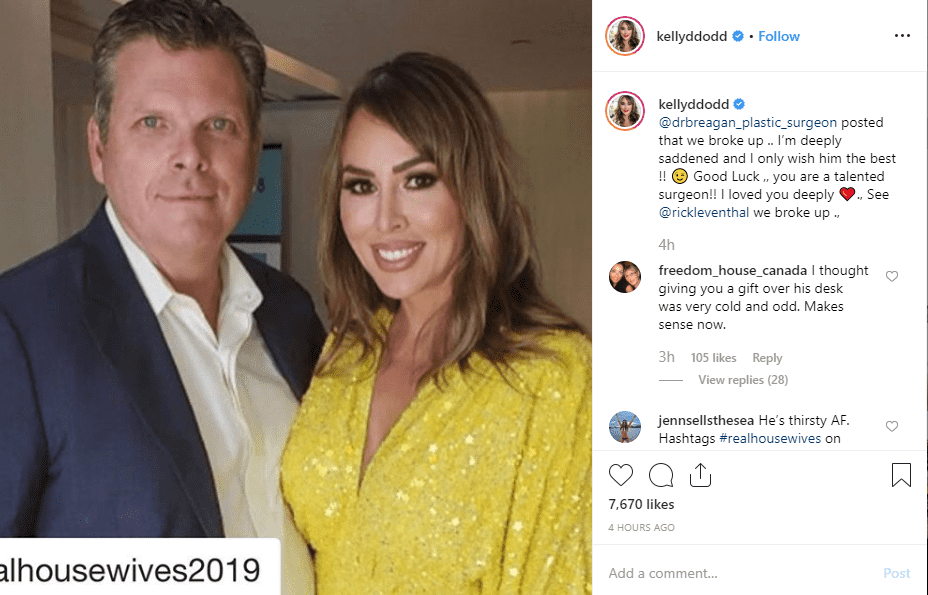
Task: Like freedom_house_canada's comment
Action: coord(892,276)
